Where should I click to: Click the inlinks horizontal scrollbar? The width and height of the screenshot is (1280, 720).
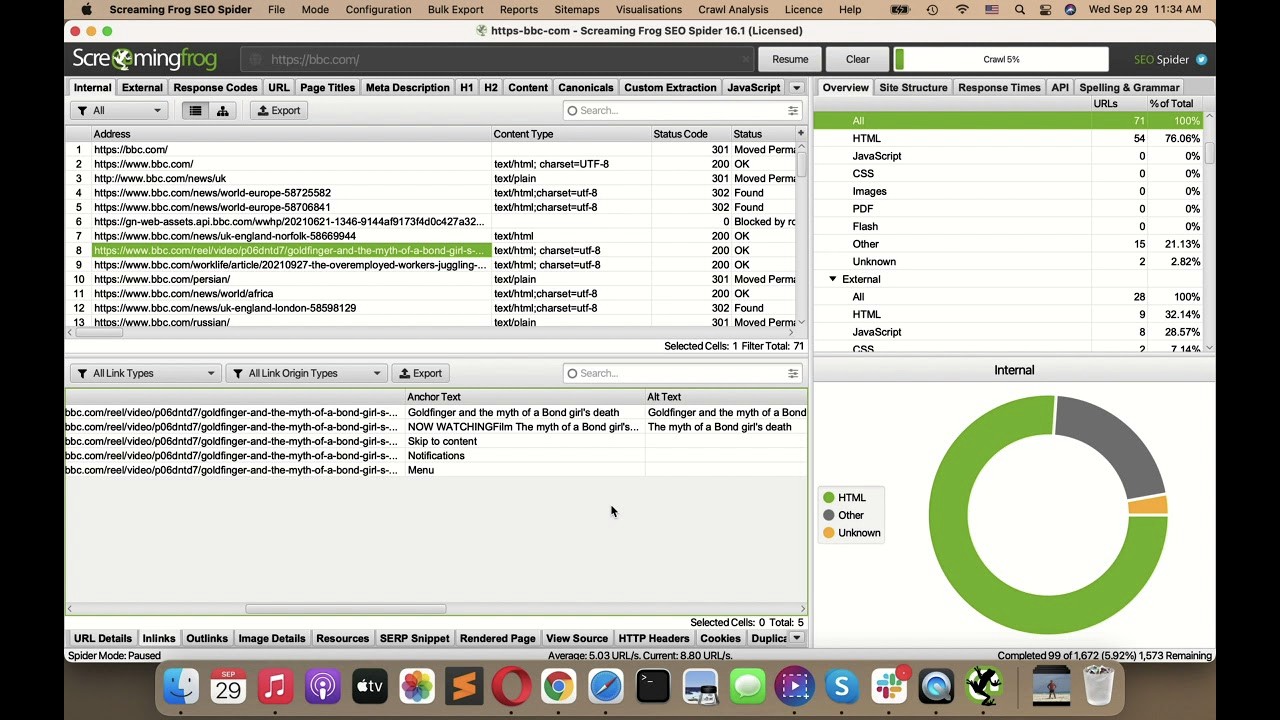[345, 608]
